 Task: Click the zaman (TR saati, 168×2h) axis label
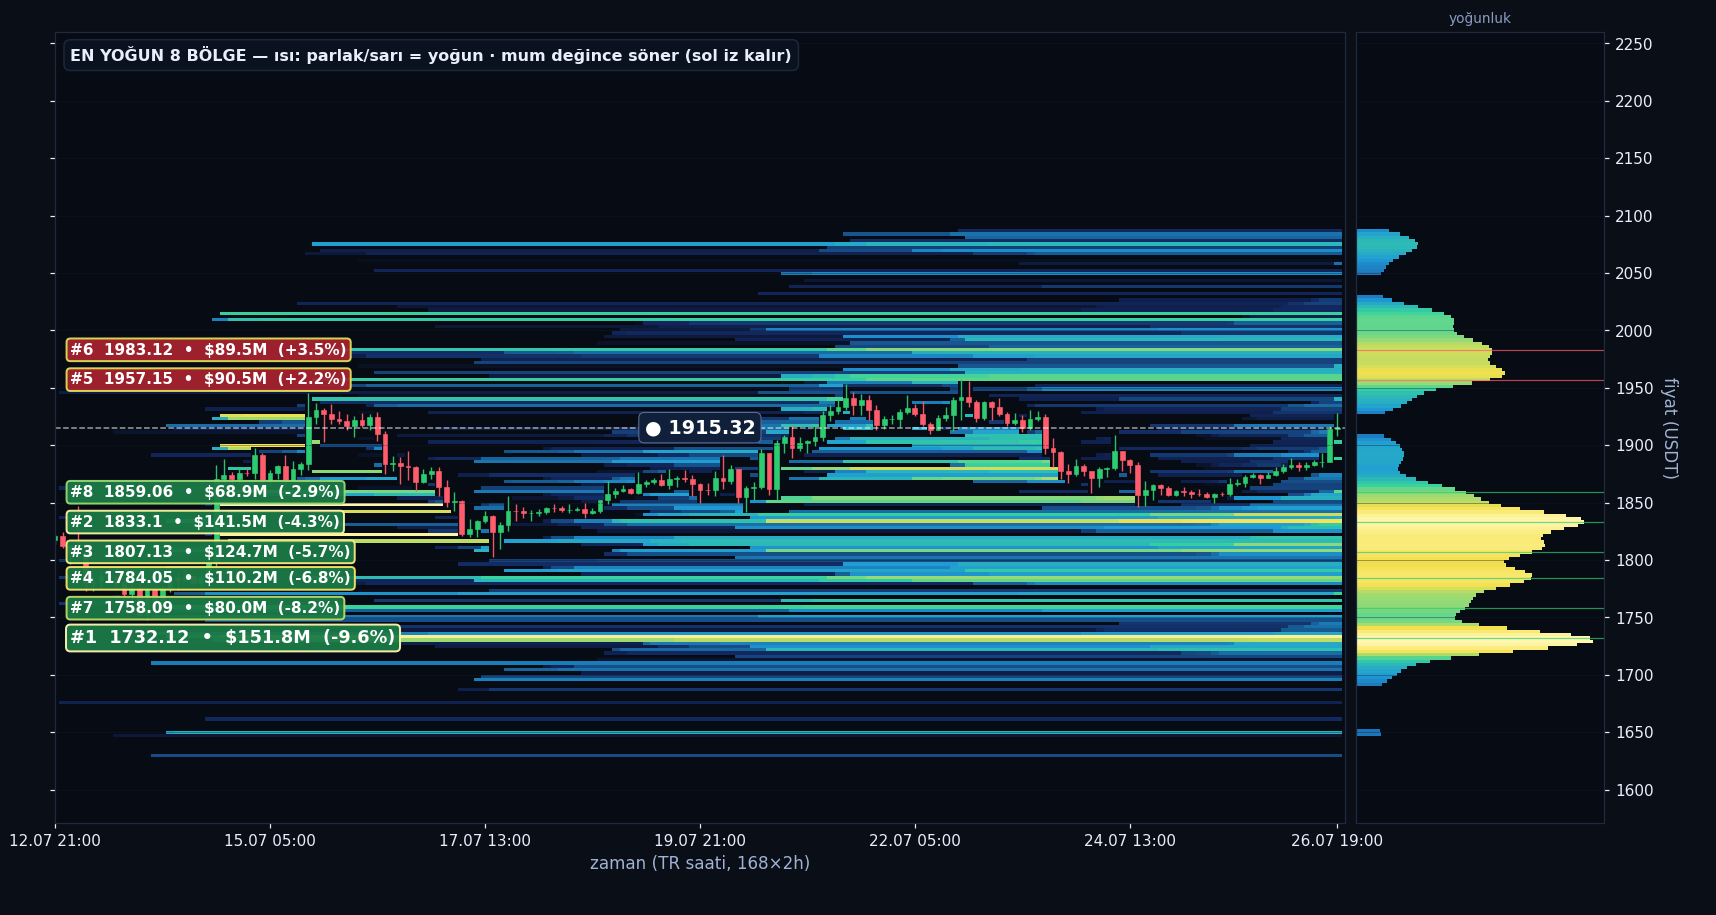point(700,863)
